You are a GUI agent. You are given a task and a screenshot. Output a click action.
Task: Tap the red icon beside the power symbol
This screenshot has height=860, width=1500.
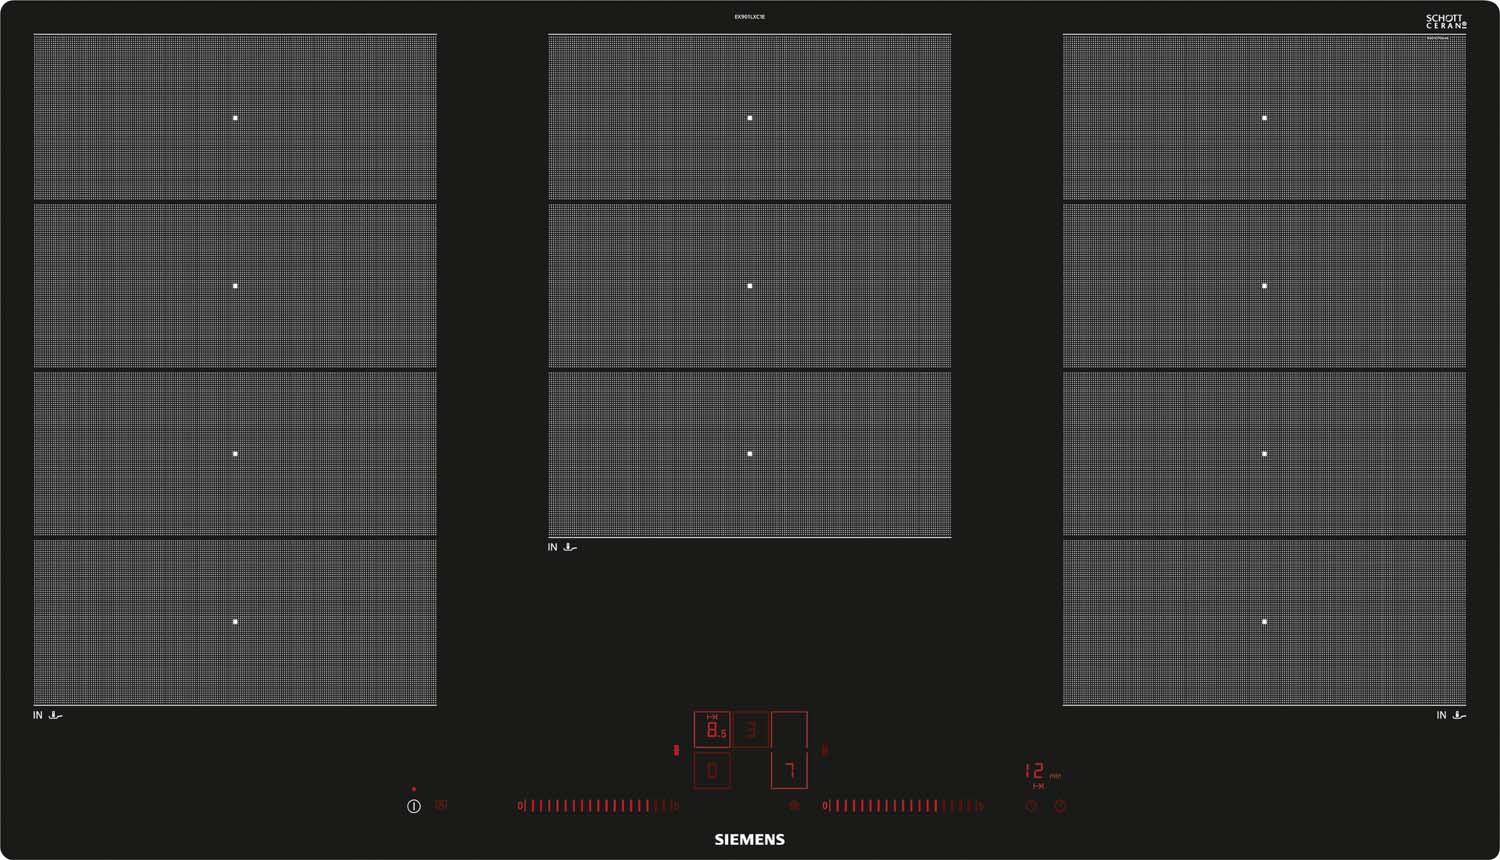click(441, 805)
